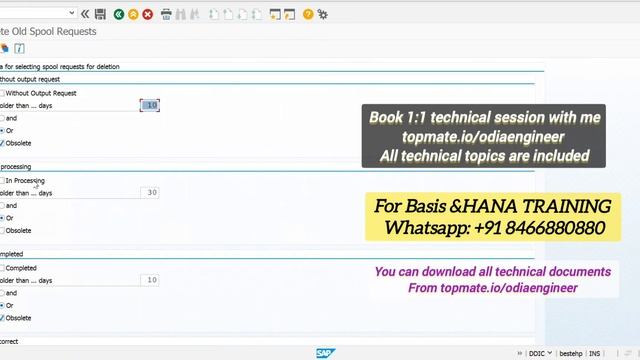Viewport: 640px width, 360px height.
Task: Click the Find binoculars icon
Action: pyautogui.click(x=180, y=15)
